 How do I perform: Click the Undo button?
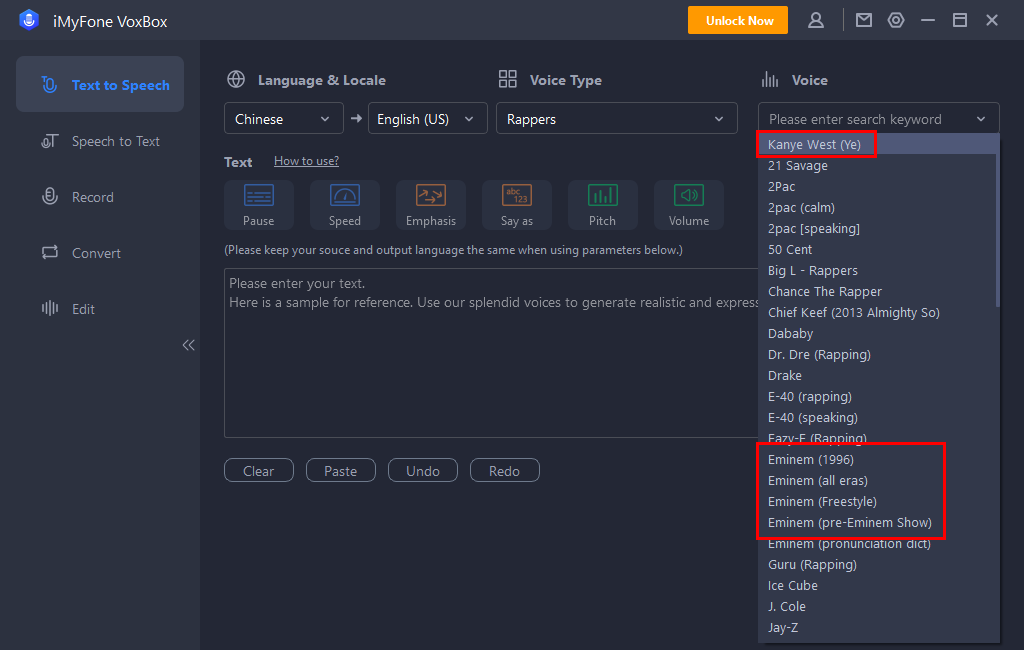coord(423,470)
